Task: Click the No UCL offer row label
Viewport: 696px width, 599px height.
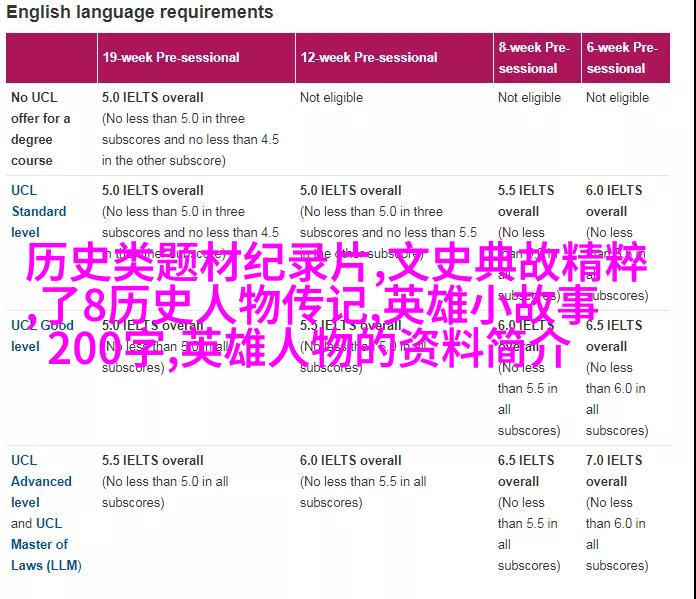Action: tap(40, 129)
